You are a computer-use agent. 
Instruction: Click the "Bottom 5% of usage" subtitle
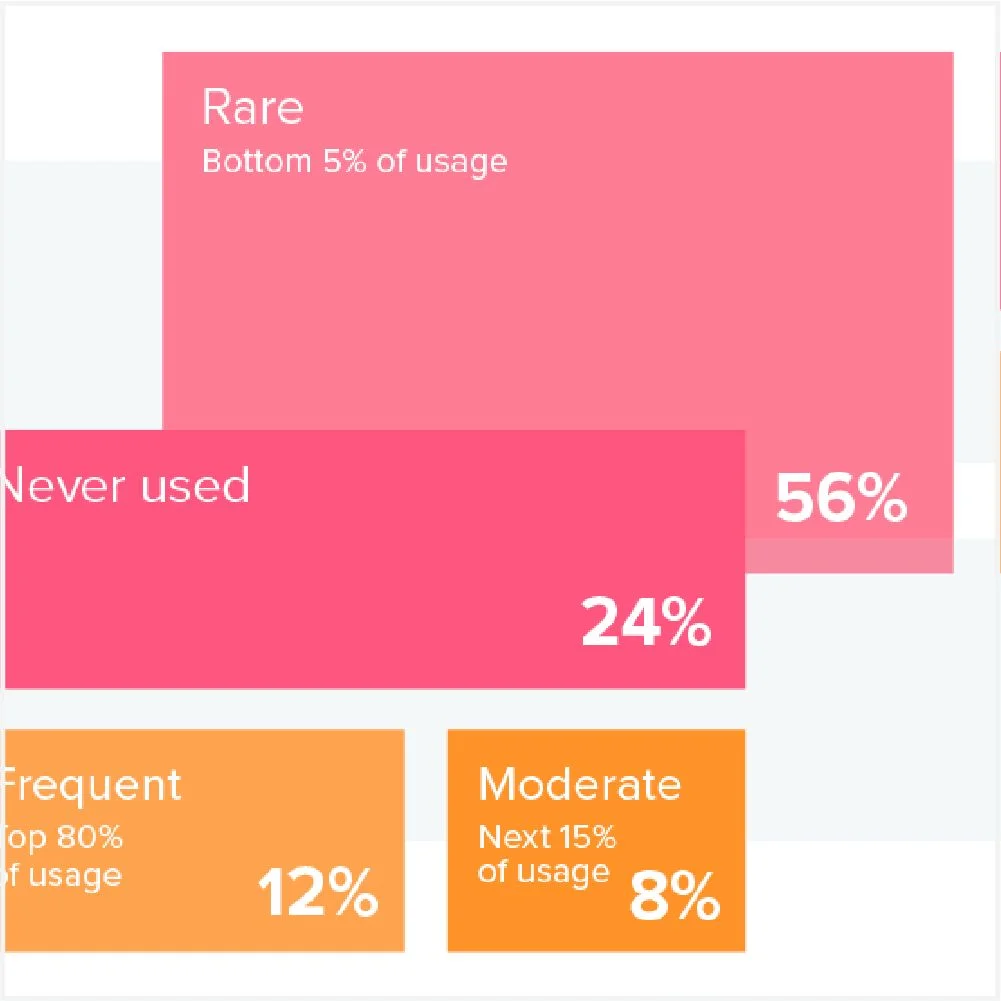(x=354, y=161)
